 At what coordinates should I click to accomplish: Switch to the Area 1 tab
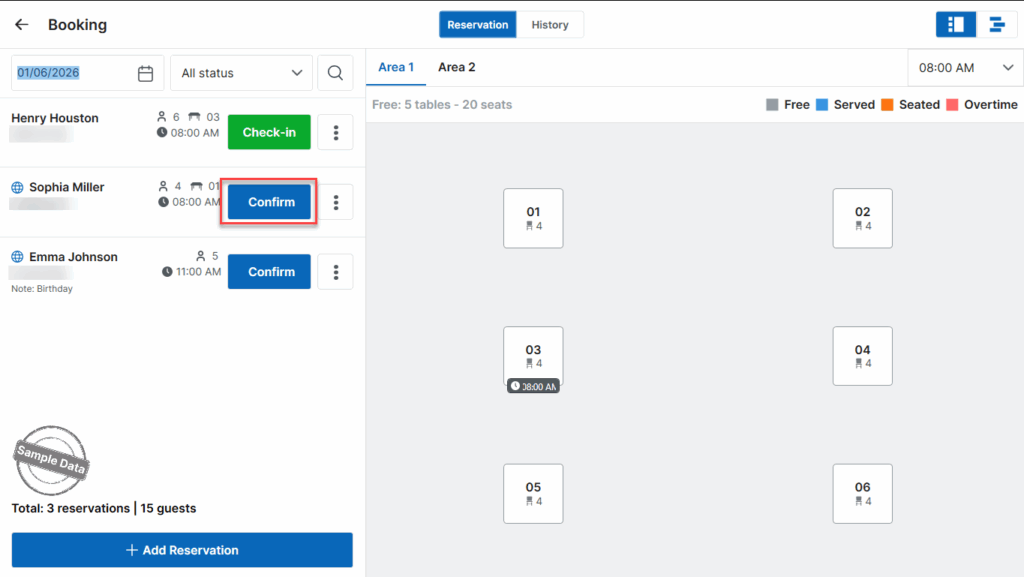[396, 67]
